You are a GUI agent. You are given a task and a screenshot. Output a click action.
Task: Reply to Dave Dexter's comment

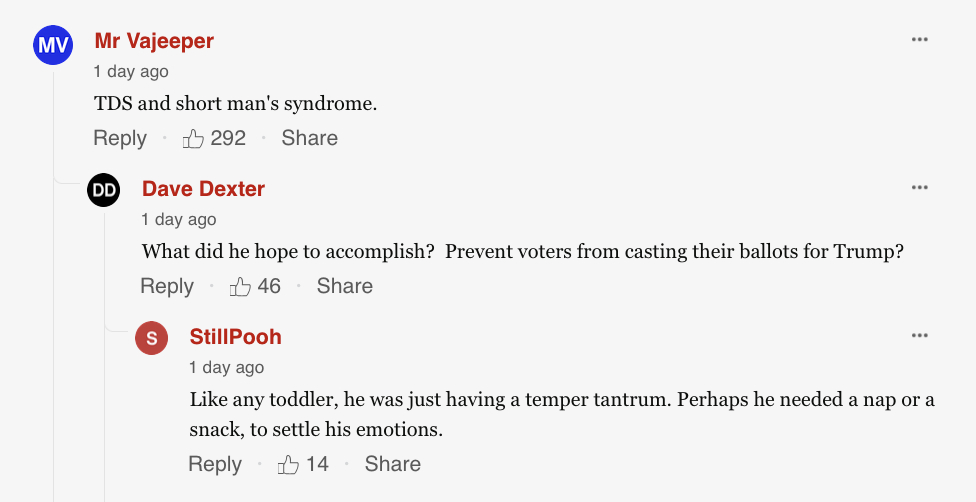click(x=167, y=286)
